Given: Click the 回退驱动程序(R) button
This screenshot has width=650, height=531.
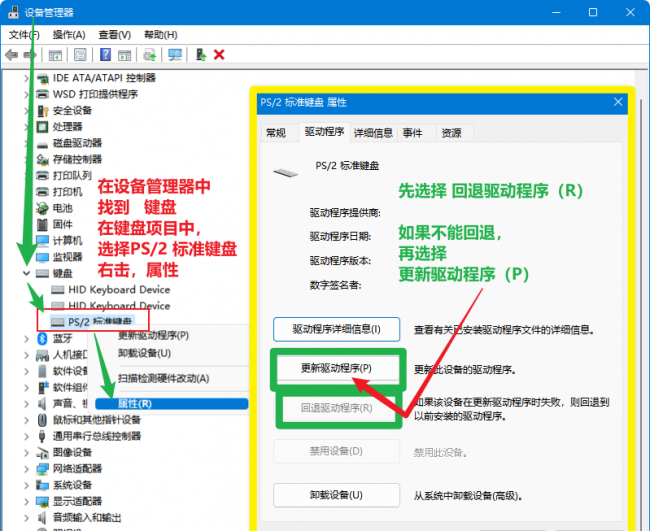Looking at the screenshot, I should pyautogui.click(x=336, y=408).
